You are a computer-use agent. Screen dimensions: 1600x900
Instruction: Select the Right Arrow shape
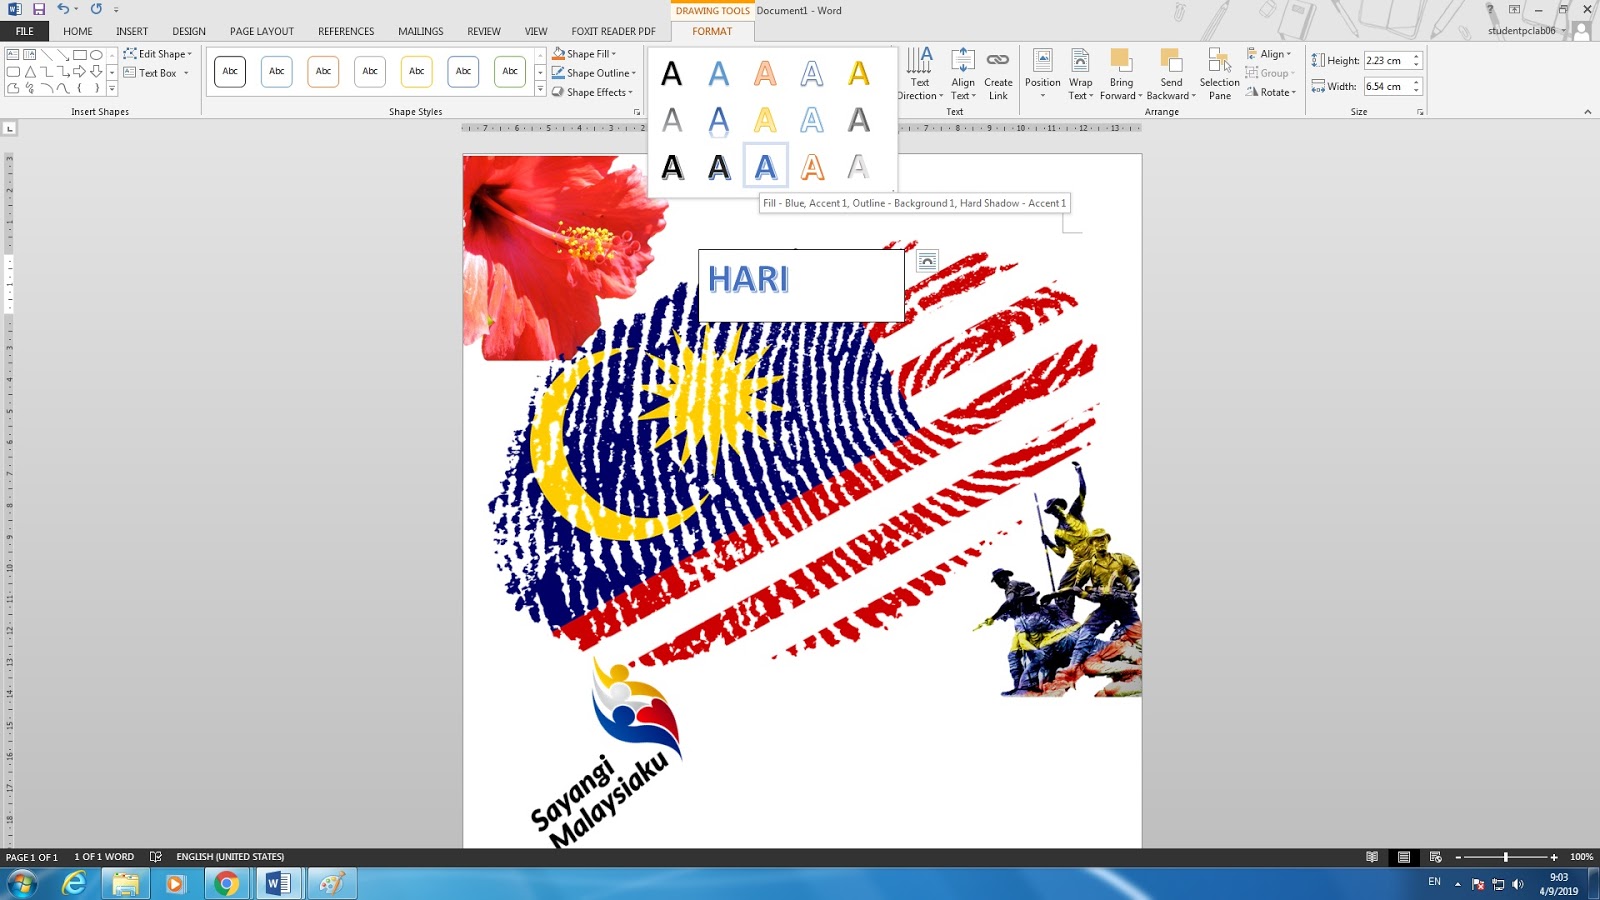(79, 72)
